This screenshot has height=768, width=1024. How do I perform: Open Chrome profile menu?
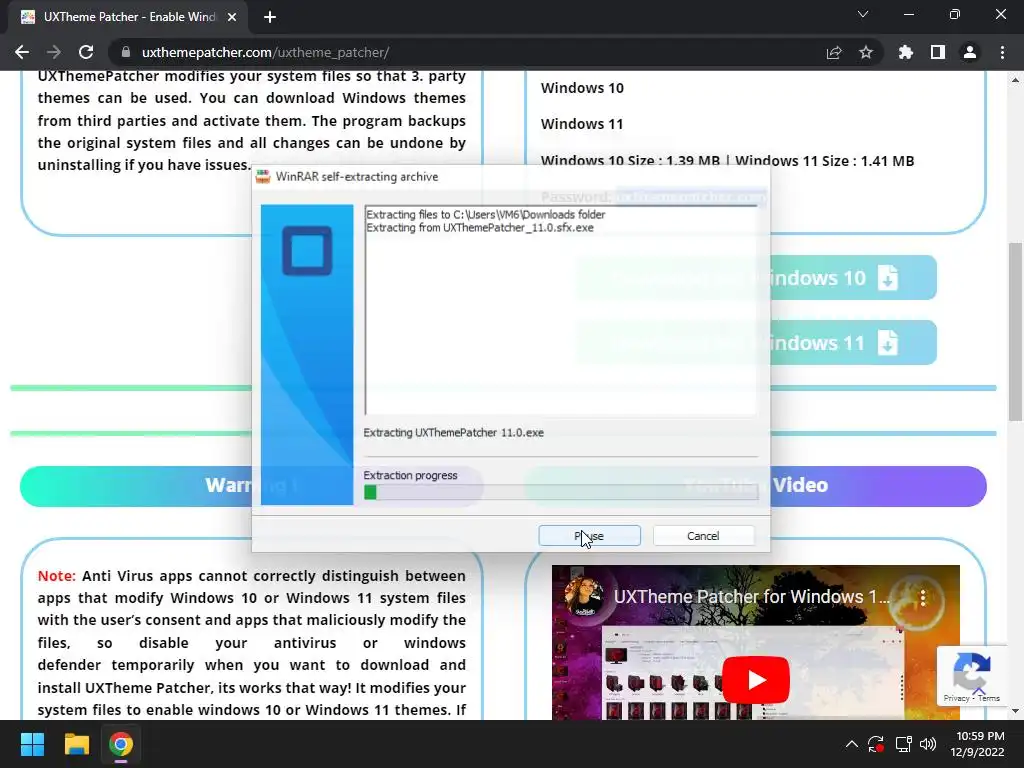tap(970, 52)
